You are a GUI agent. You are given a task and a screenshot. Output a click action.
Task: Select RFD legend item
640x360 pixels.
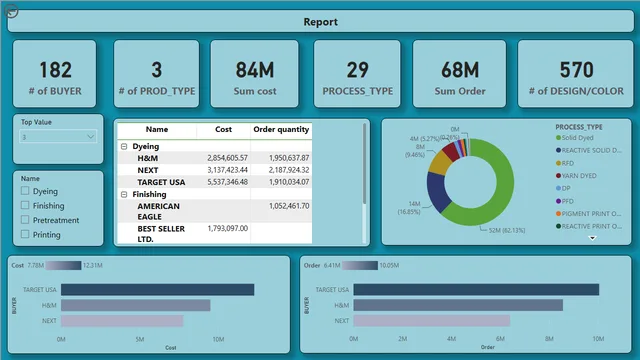click(565, 163)
